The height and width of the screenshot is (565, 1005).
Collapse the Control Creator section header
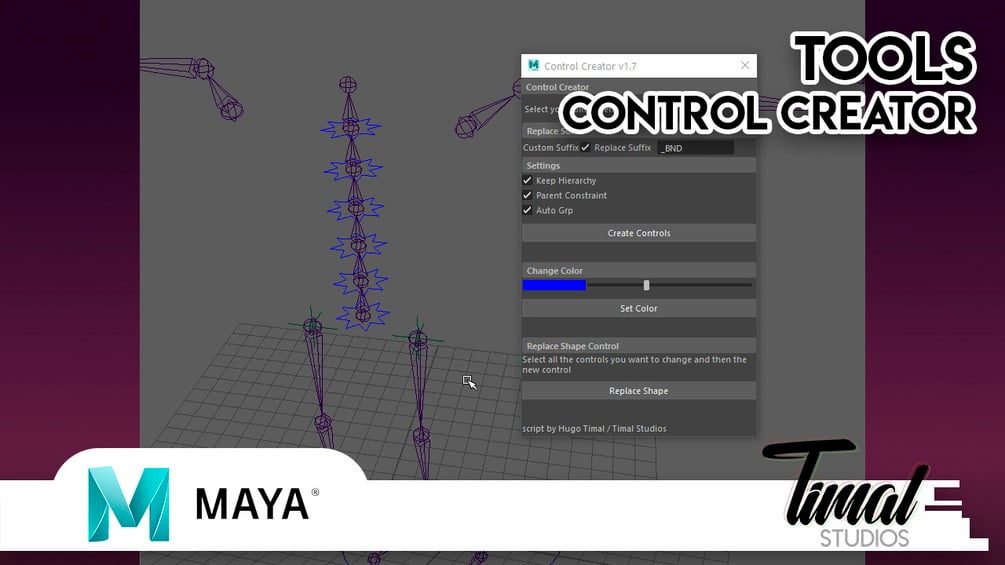[x=638, y=87]
